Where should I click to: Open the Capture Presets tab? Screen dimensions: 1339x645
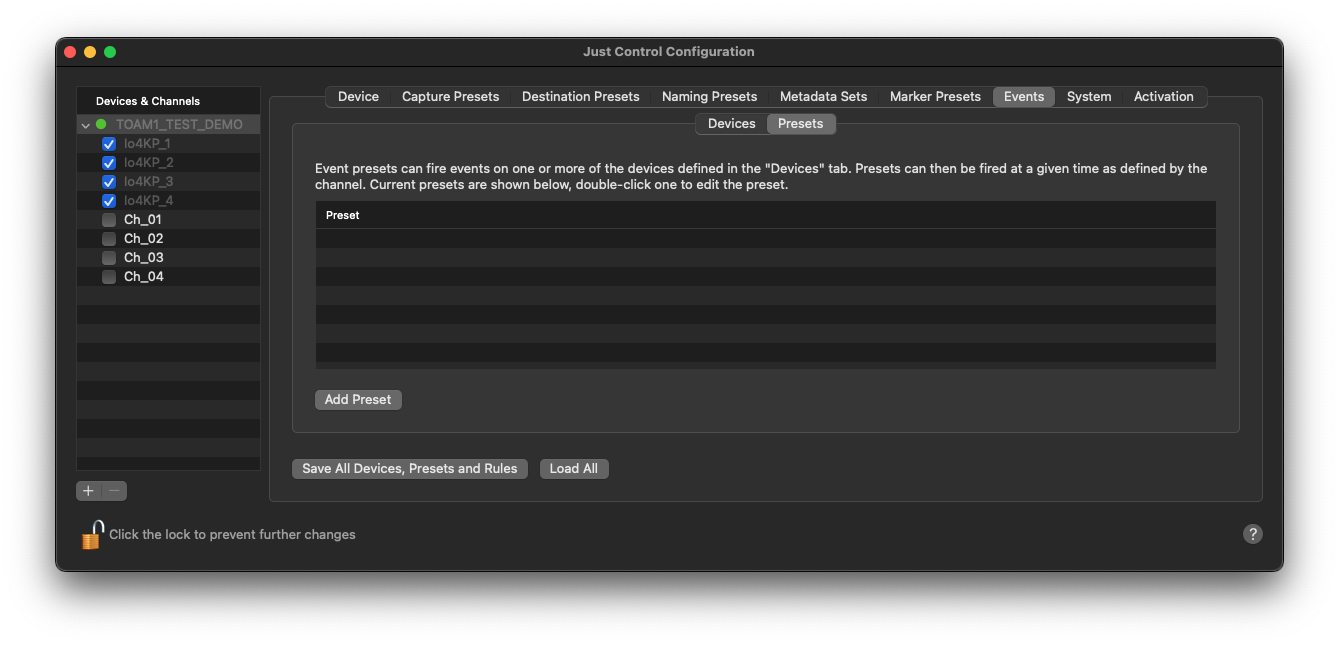[450, 97]
